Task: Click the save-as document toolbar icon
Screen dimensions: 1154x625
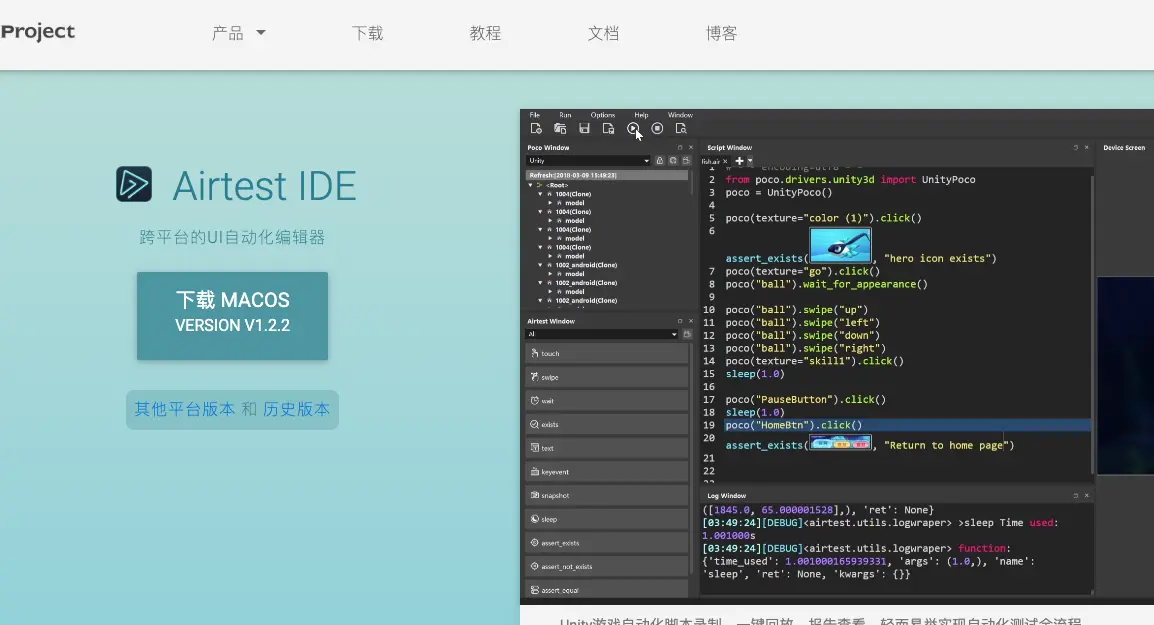Action: (x=609, y=129)
